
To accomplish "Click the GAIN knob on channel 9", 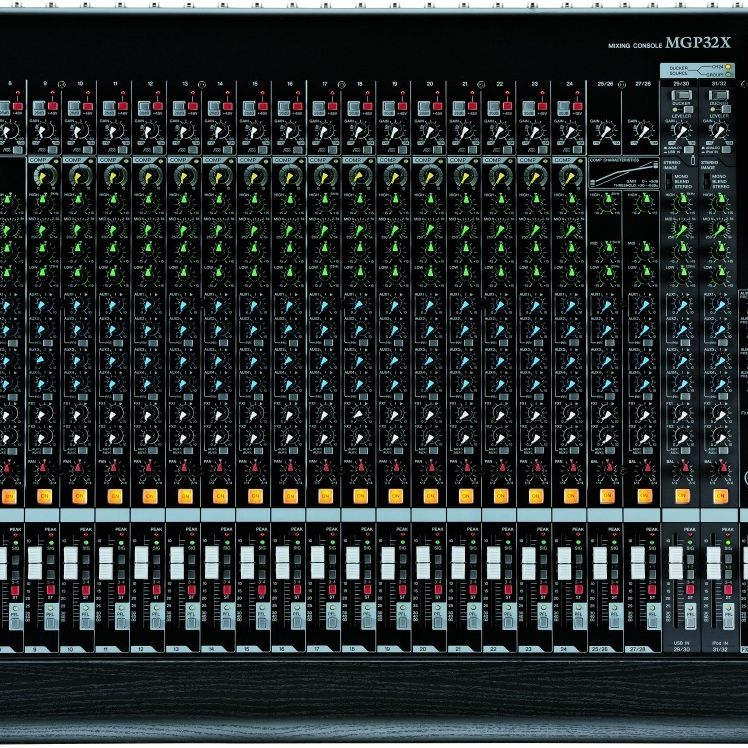I will (x=44, y=131).
